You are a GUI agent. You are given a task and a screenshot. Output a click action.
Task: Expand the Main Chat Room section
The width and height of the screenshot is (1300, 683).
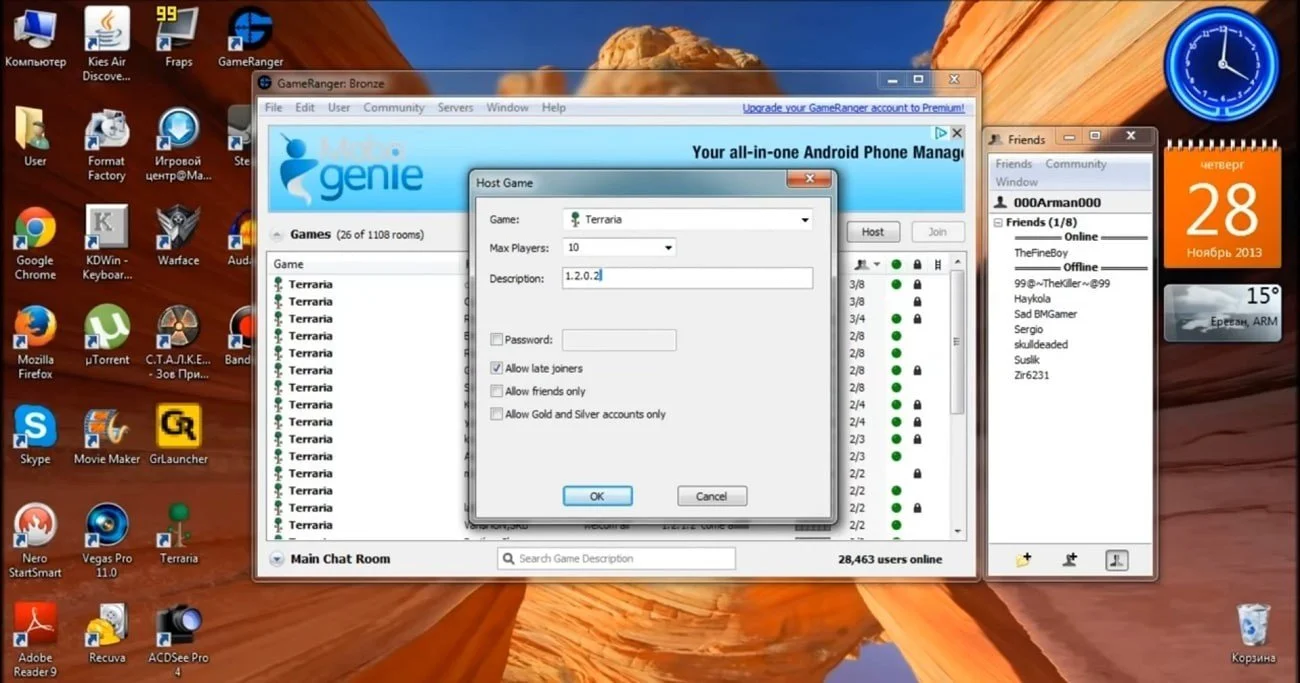pos(276,559)
